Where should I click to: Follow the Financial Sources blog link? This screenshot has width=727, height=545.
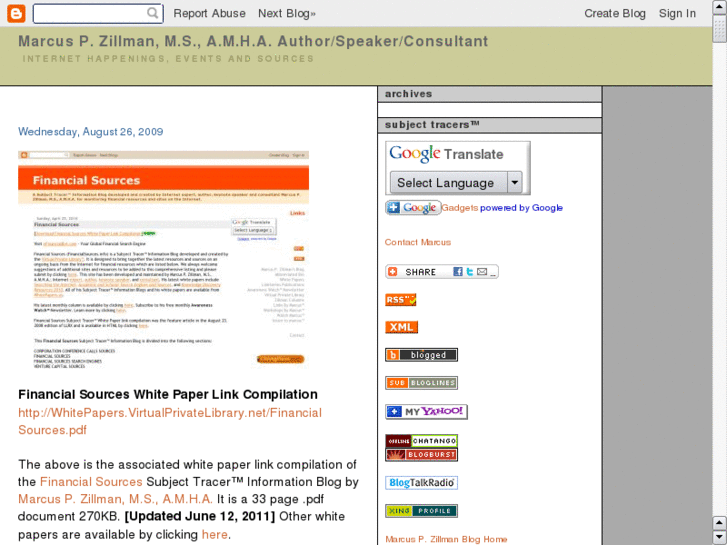pos(91,482)
